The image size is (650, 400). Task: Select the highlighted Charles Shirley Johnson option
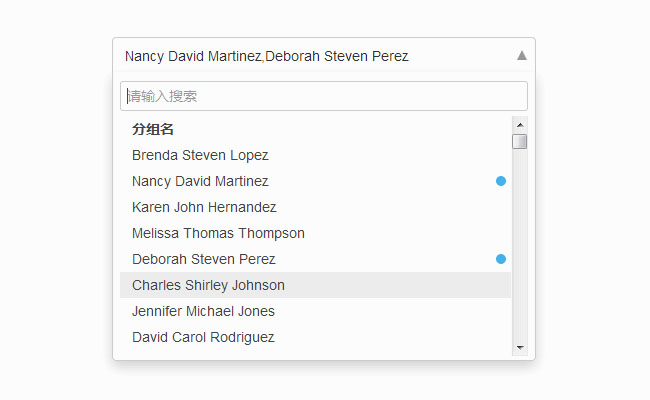(x=208, y=285)
